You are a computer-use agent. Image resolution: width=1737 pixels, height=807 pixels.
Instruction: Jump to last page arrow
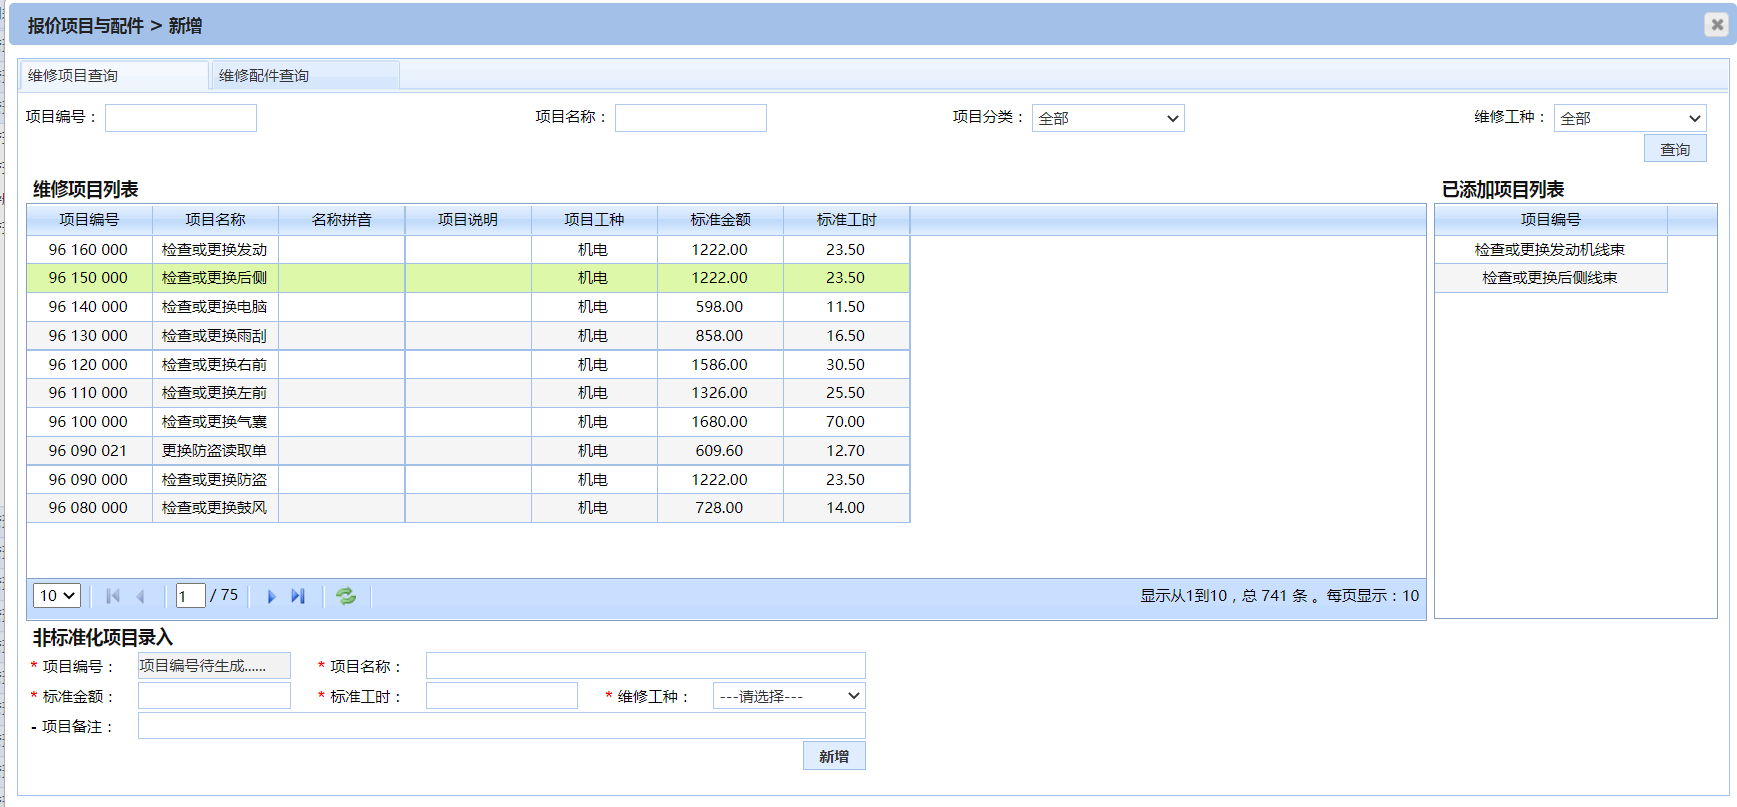tap(298, 596)
